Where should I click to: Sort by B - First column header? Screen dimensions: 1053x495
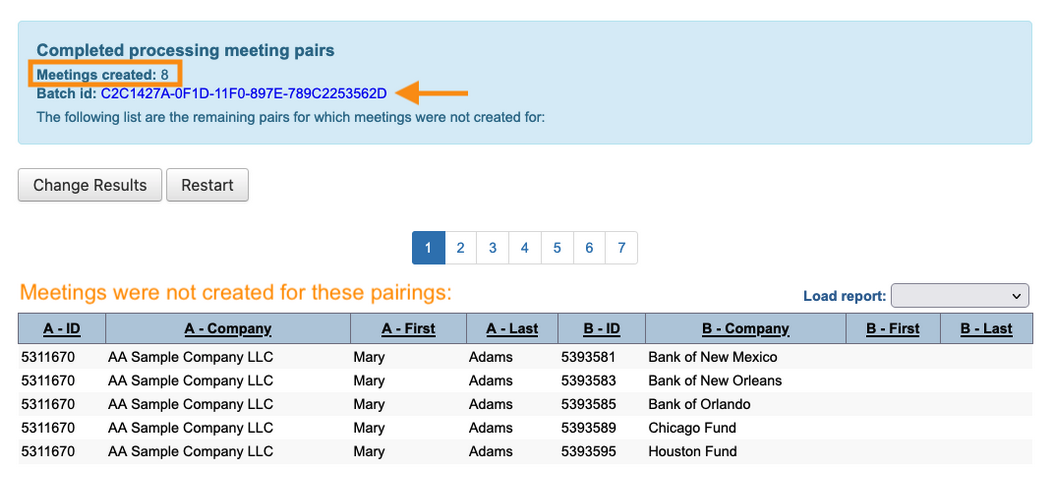pos(892,329)
